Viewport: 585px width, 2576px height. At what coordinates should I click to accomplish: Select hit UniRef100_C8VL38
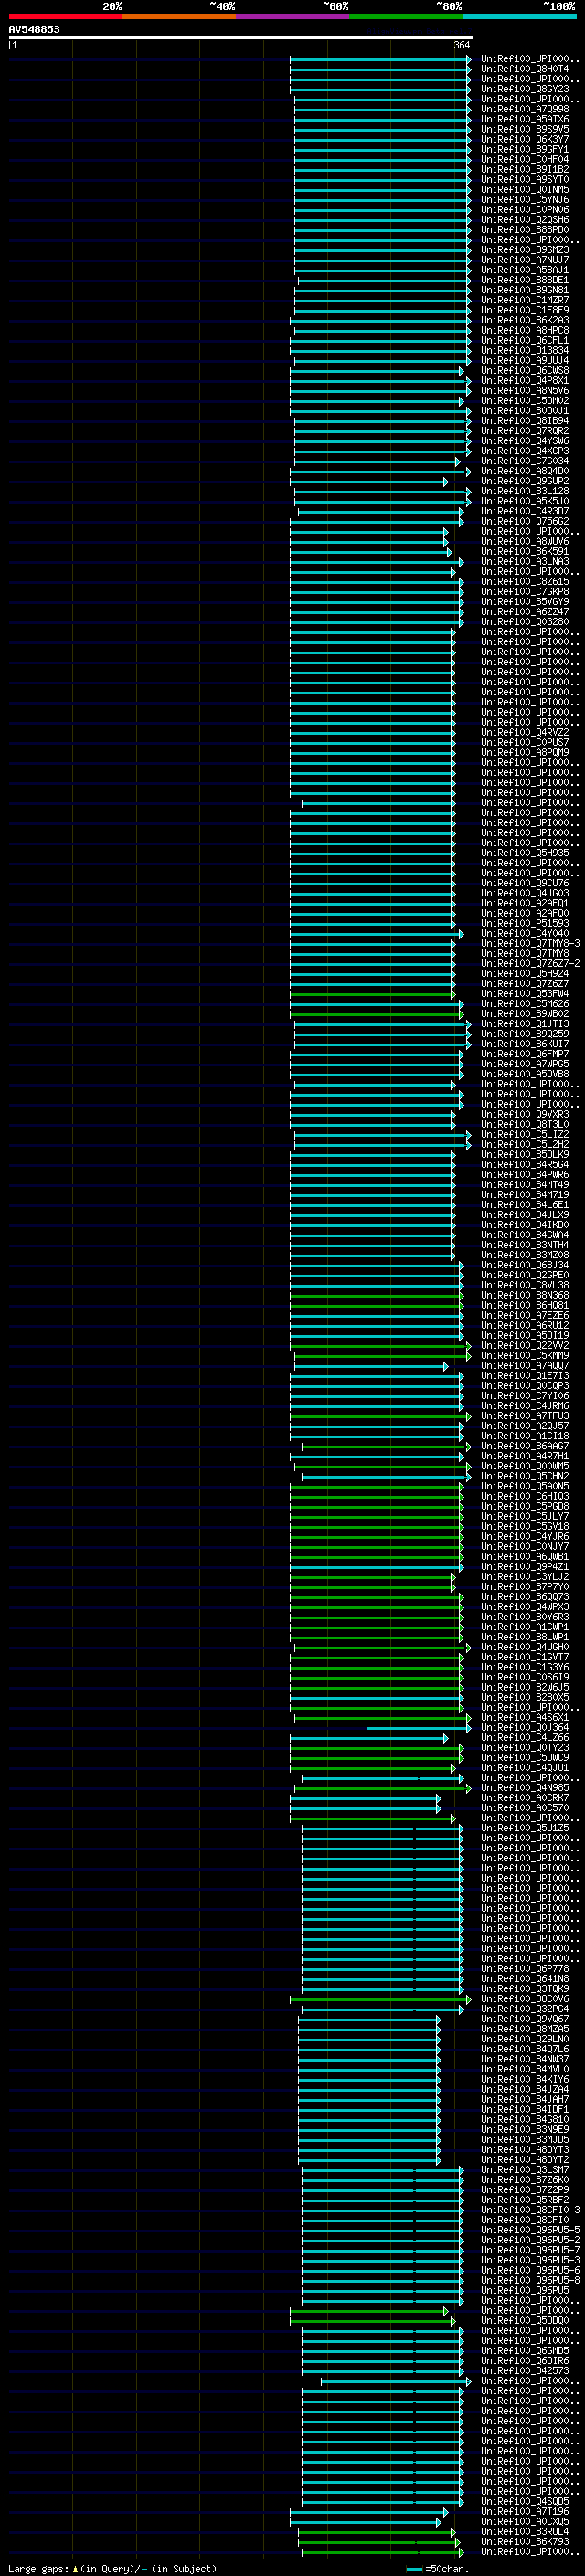524,1285
